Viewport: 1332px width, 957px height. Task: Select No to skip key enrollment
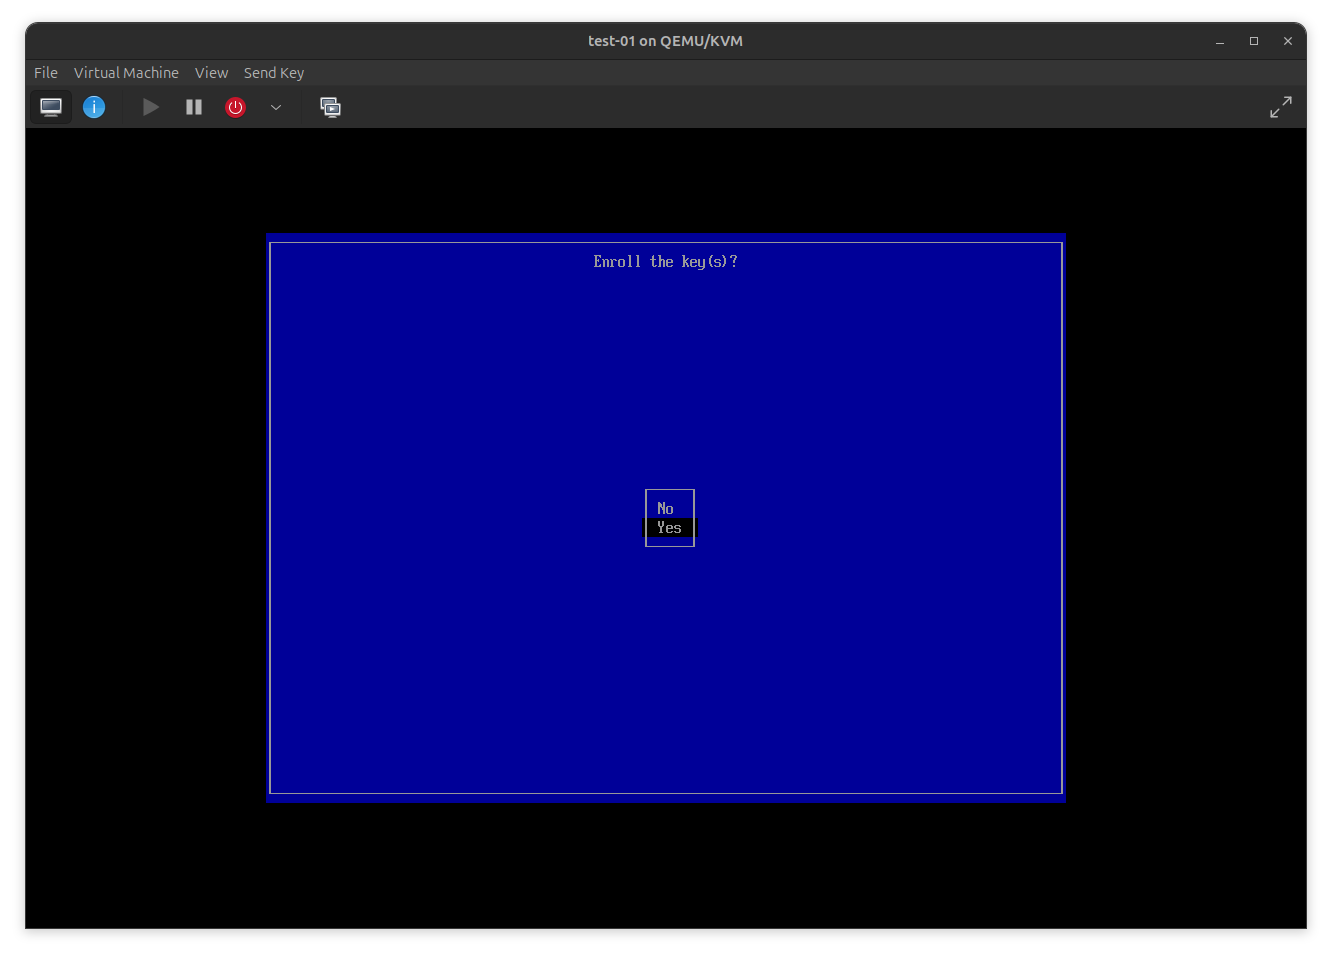666,508
